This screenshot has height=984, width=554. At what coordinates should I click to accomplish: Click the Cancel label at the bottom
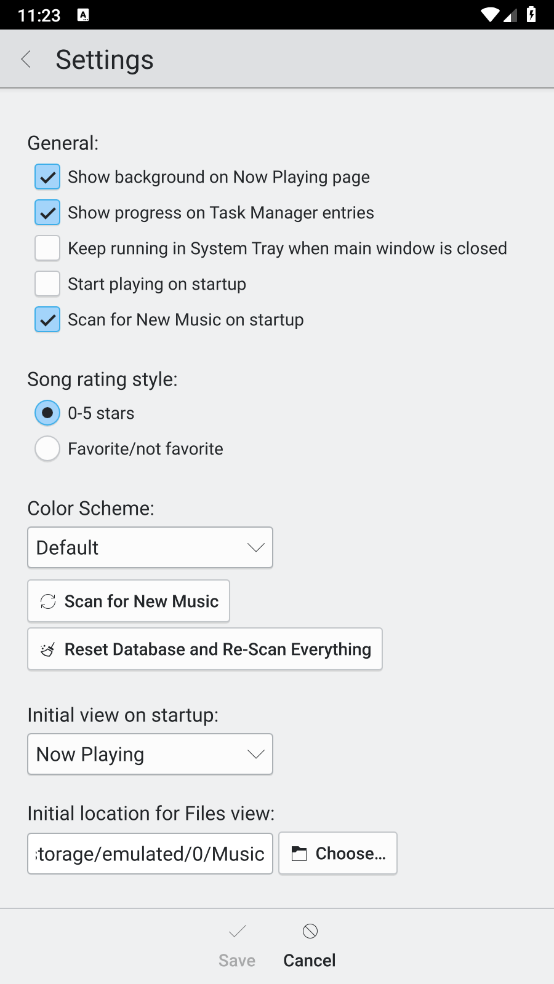click(x=309, y=960)
